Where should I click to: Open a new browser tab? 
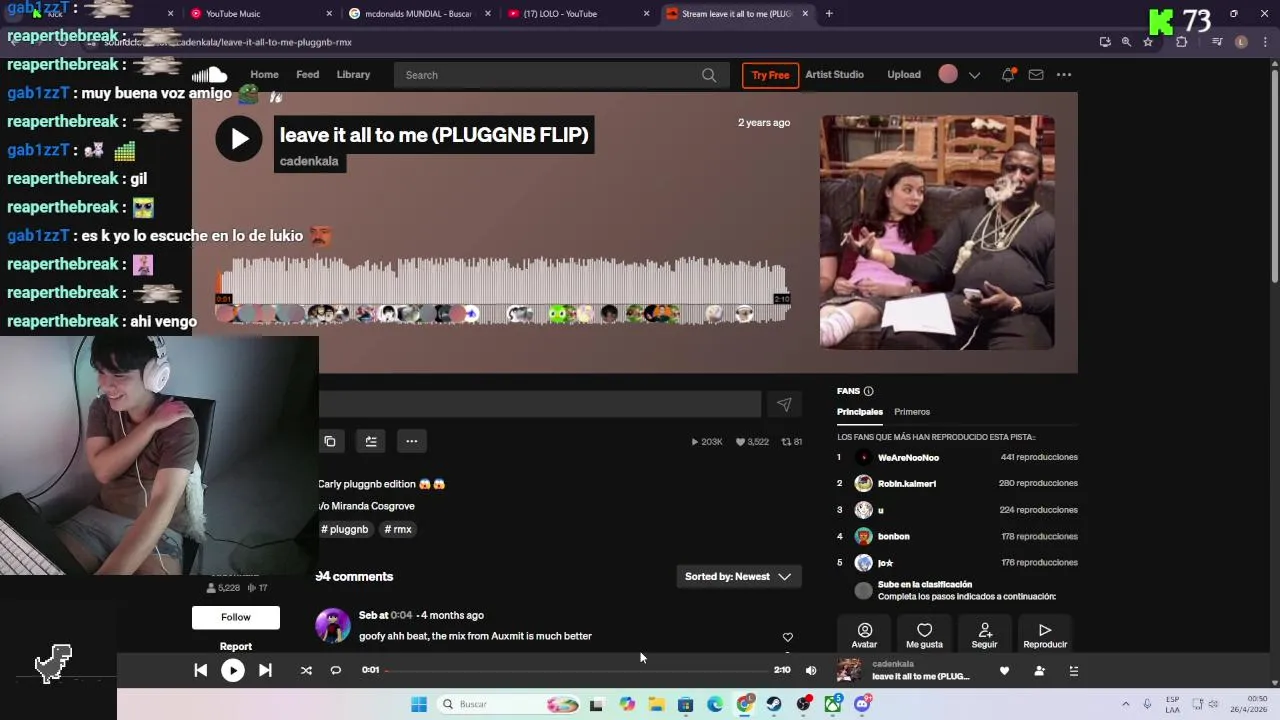(829, 14)
